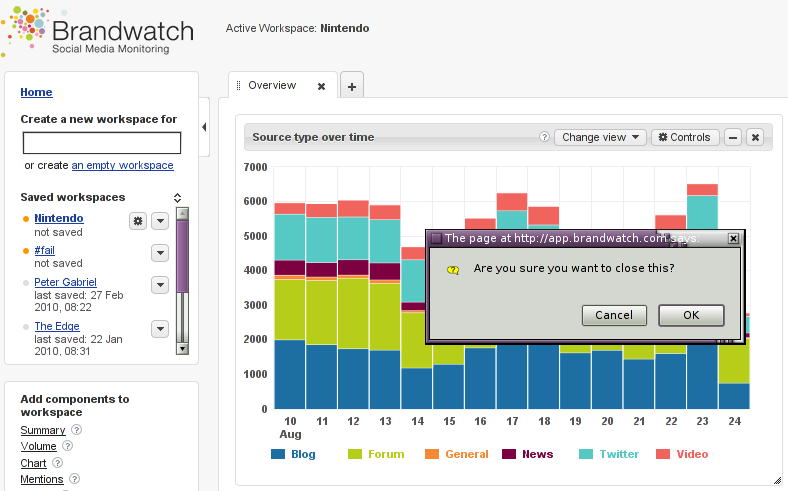Show help for Chart component
Viewport: 788px width, 491px height.
(x=57, y=462)
